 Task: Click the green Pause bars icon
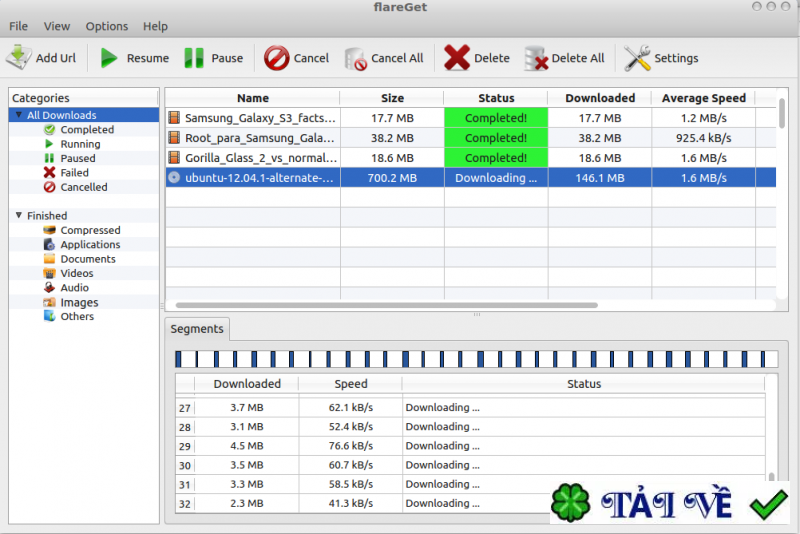[194, 58]
